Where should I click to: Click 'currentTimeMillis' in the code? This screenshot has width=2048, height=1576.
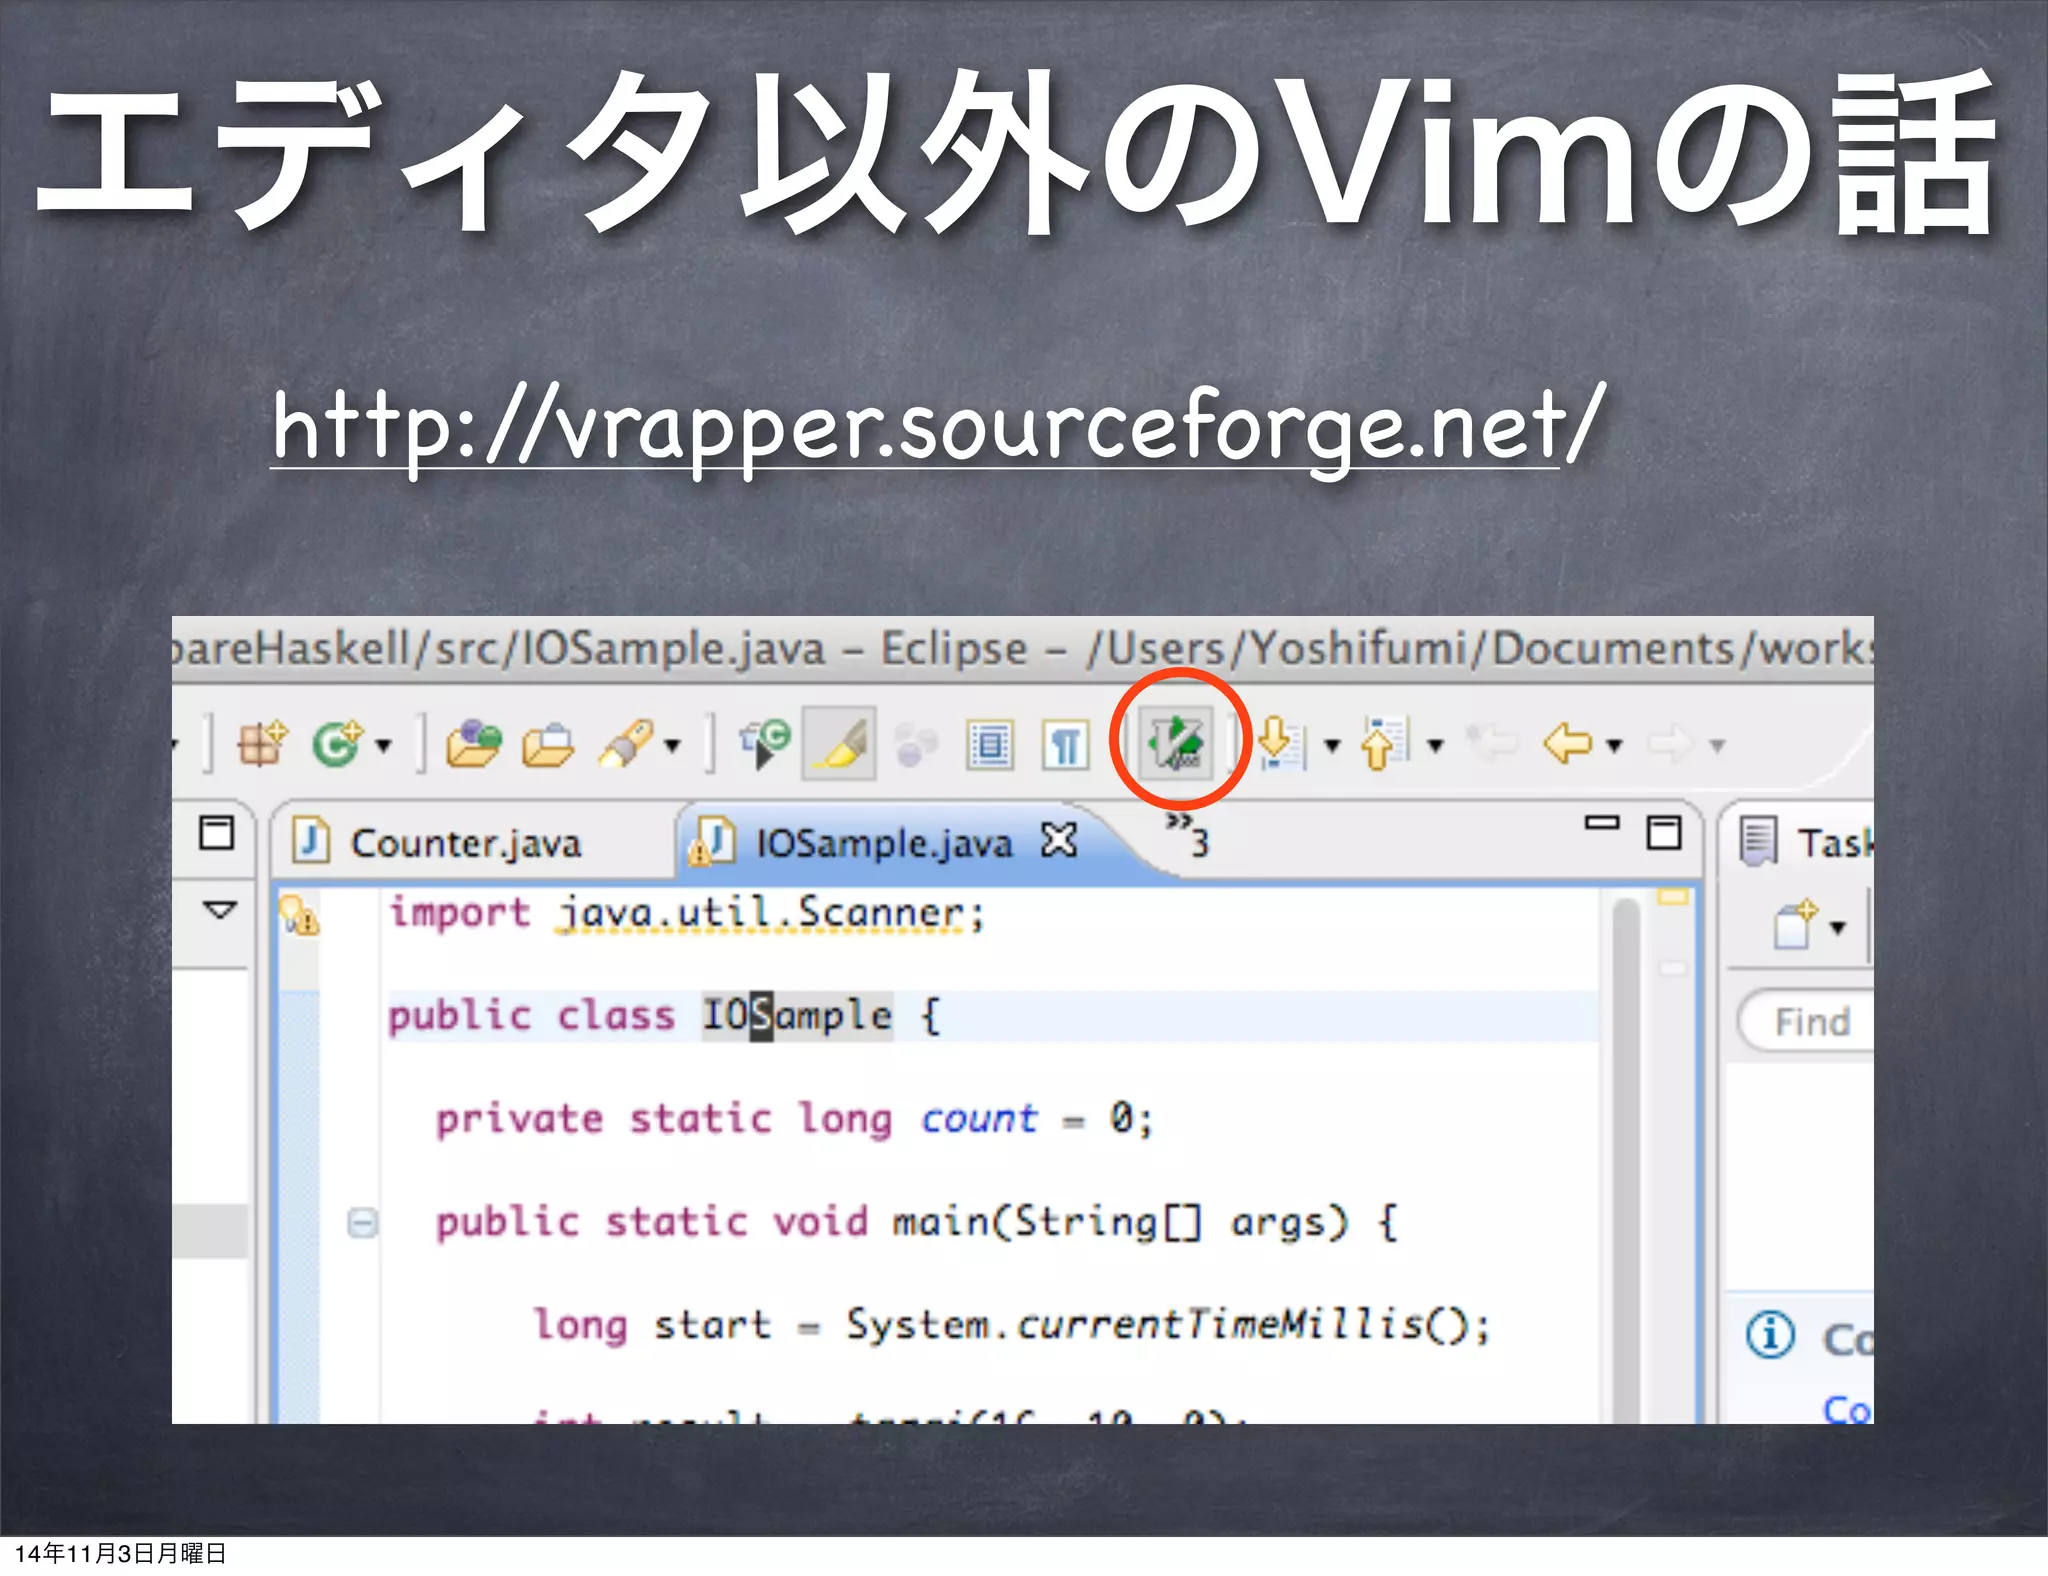[1220, 1325]
